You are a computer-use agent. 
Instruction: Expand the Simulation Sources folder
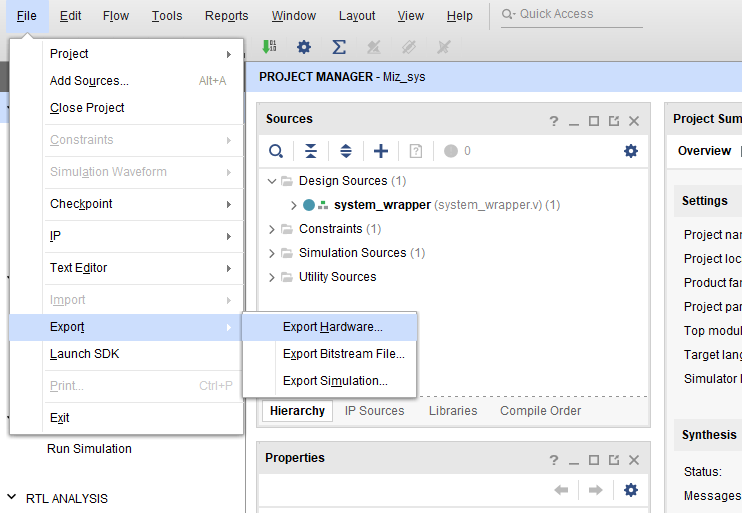click(272, 254)
